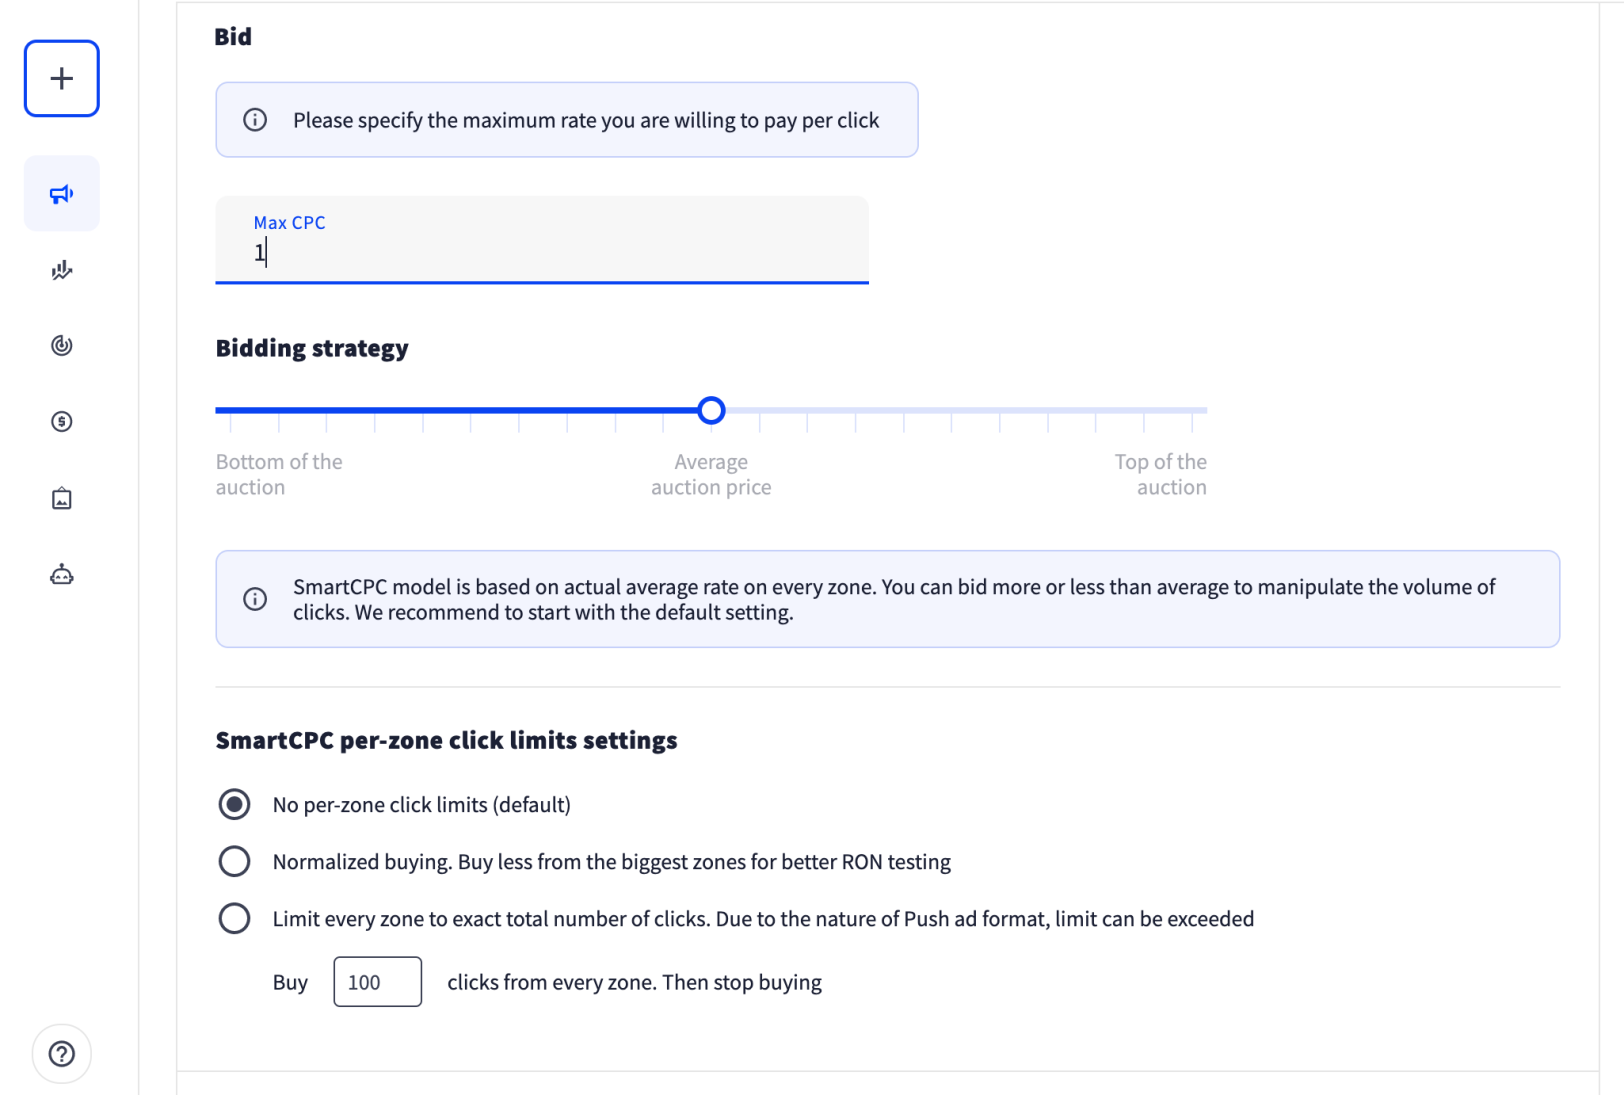The height and width of the screenshot is (1095, 1624).
Task: Select Limit every zone to exact clicks radio
Action: tap(235, 919)
